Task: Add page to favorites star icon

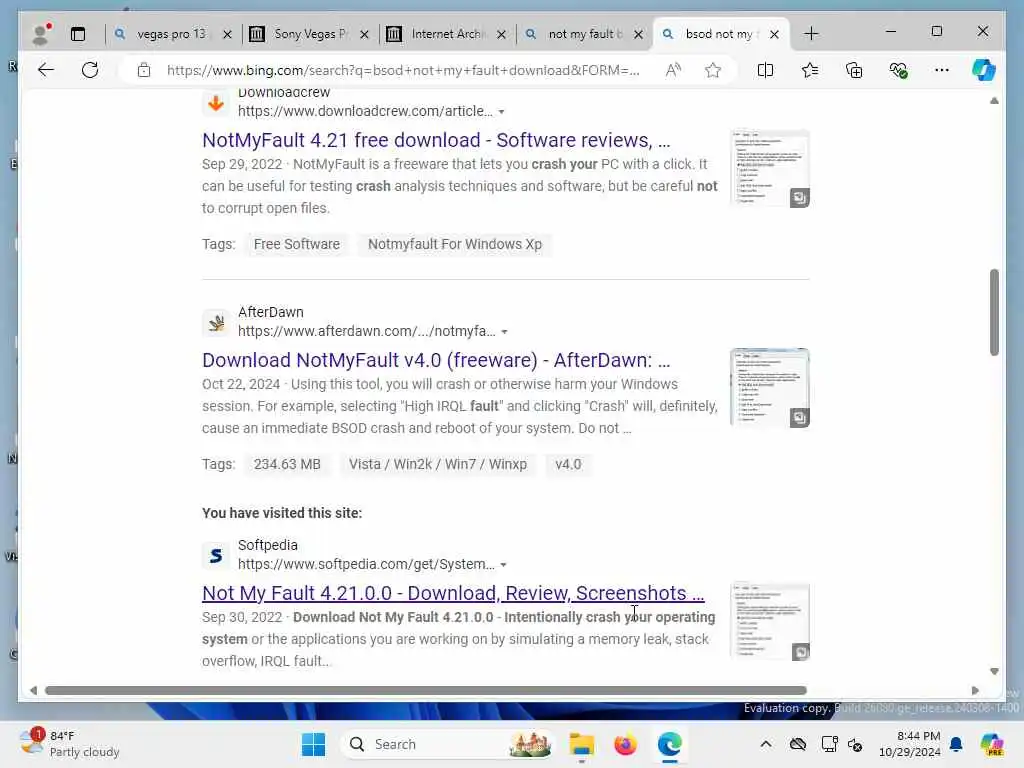Action: (x=713, y=70)
